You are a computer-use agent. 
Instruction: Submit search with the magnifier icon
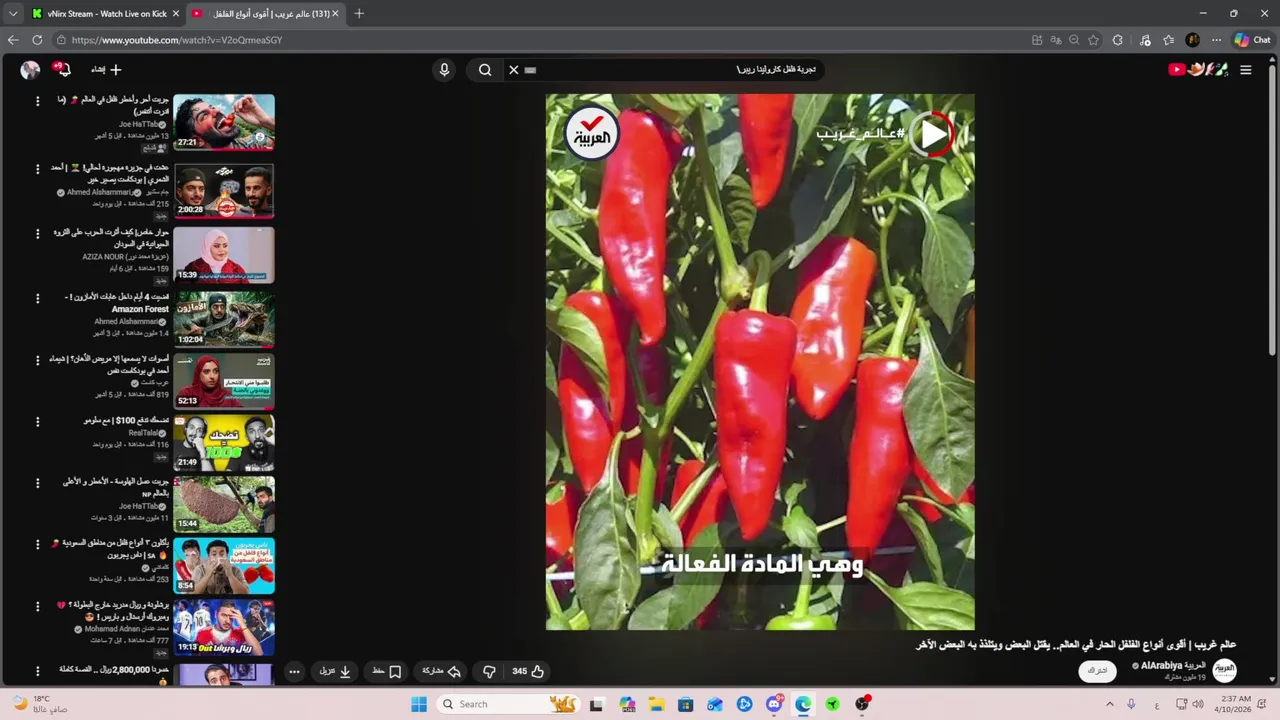point(485,70)
